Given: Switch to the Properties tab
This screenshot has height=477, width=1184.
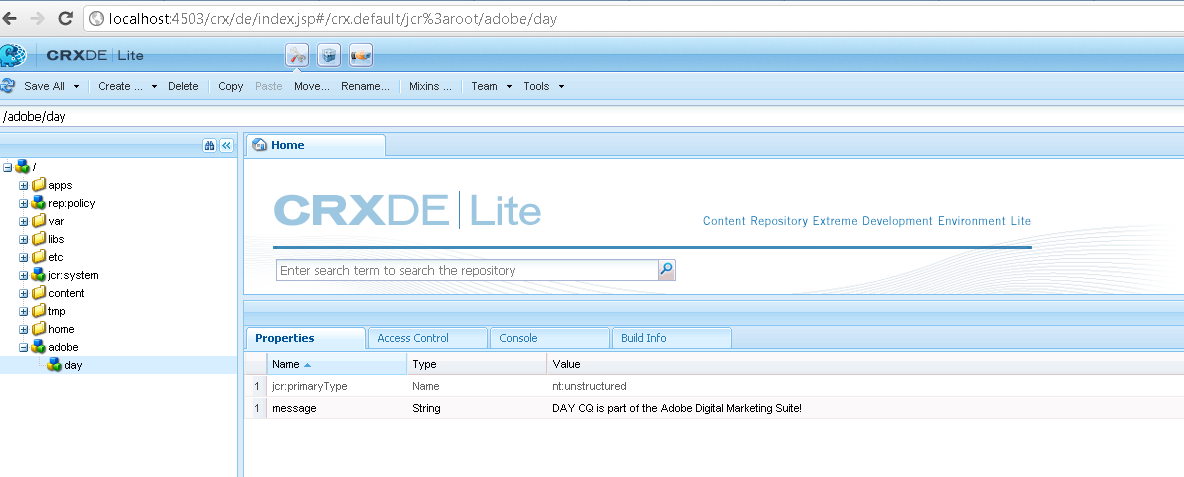Looking at the screenshot, I should pyautogui.click(x=306, y=338).
